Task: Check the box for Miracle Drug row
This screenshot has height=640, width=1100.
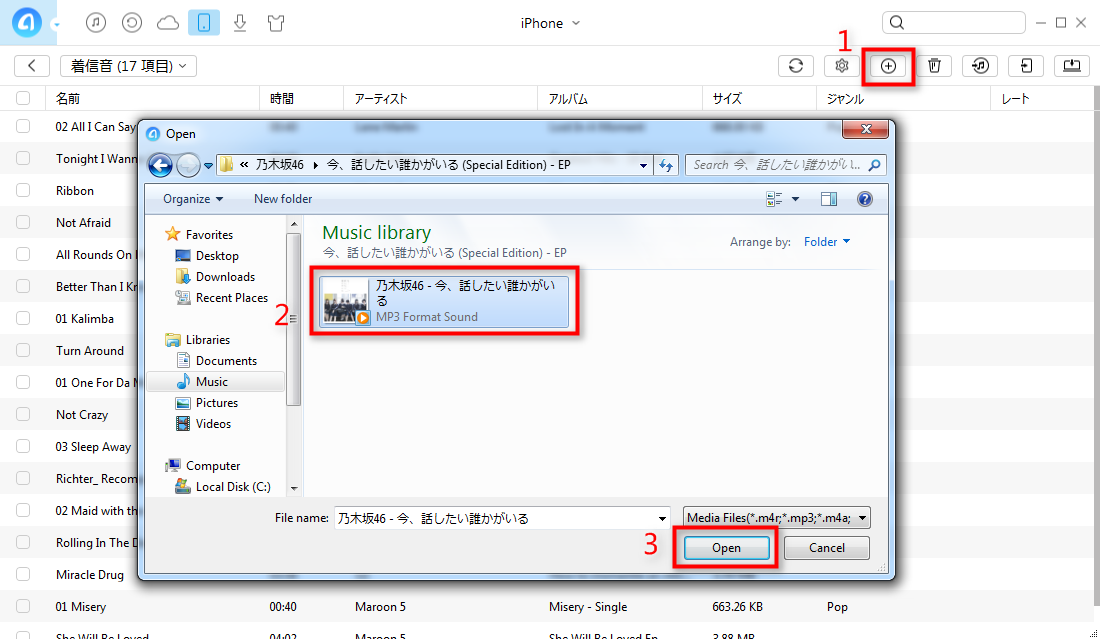Action: (23, 574)
